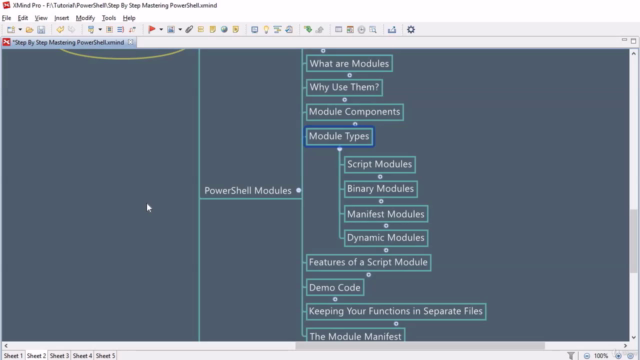Switch to Sheet 4 tab
The image size is (640, 360).
pos(82,356)
